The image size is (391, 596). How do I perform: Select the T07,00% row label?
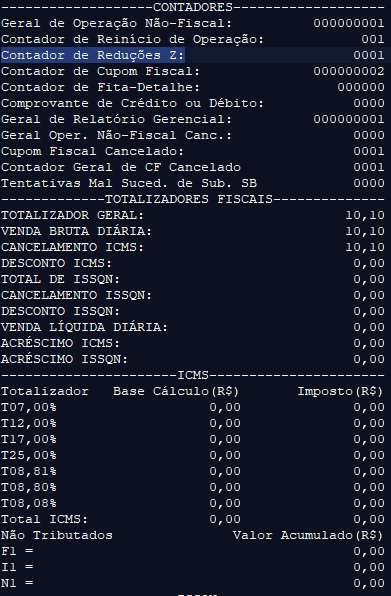coord(29,407)
